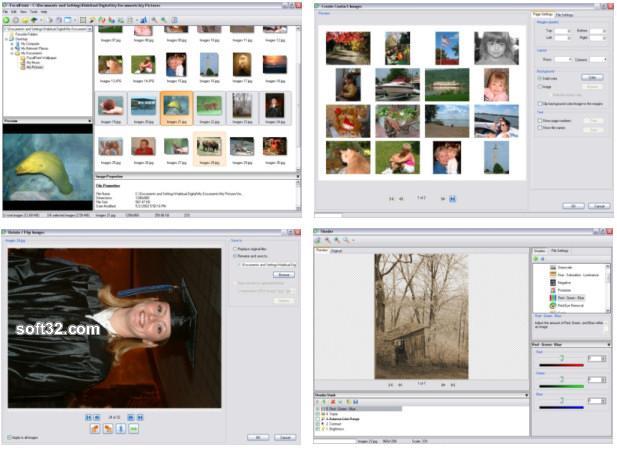
Task: Open the Tools menu in browser window
Action: click(34, 12)
